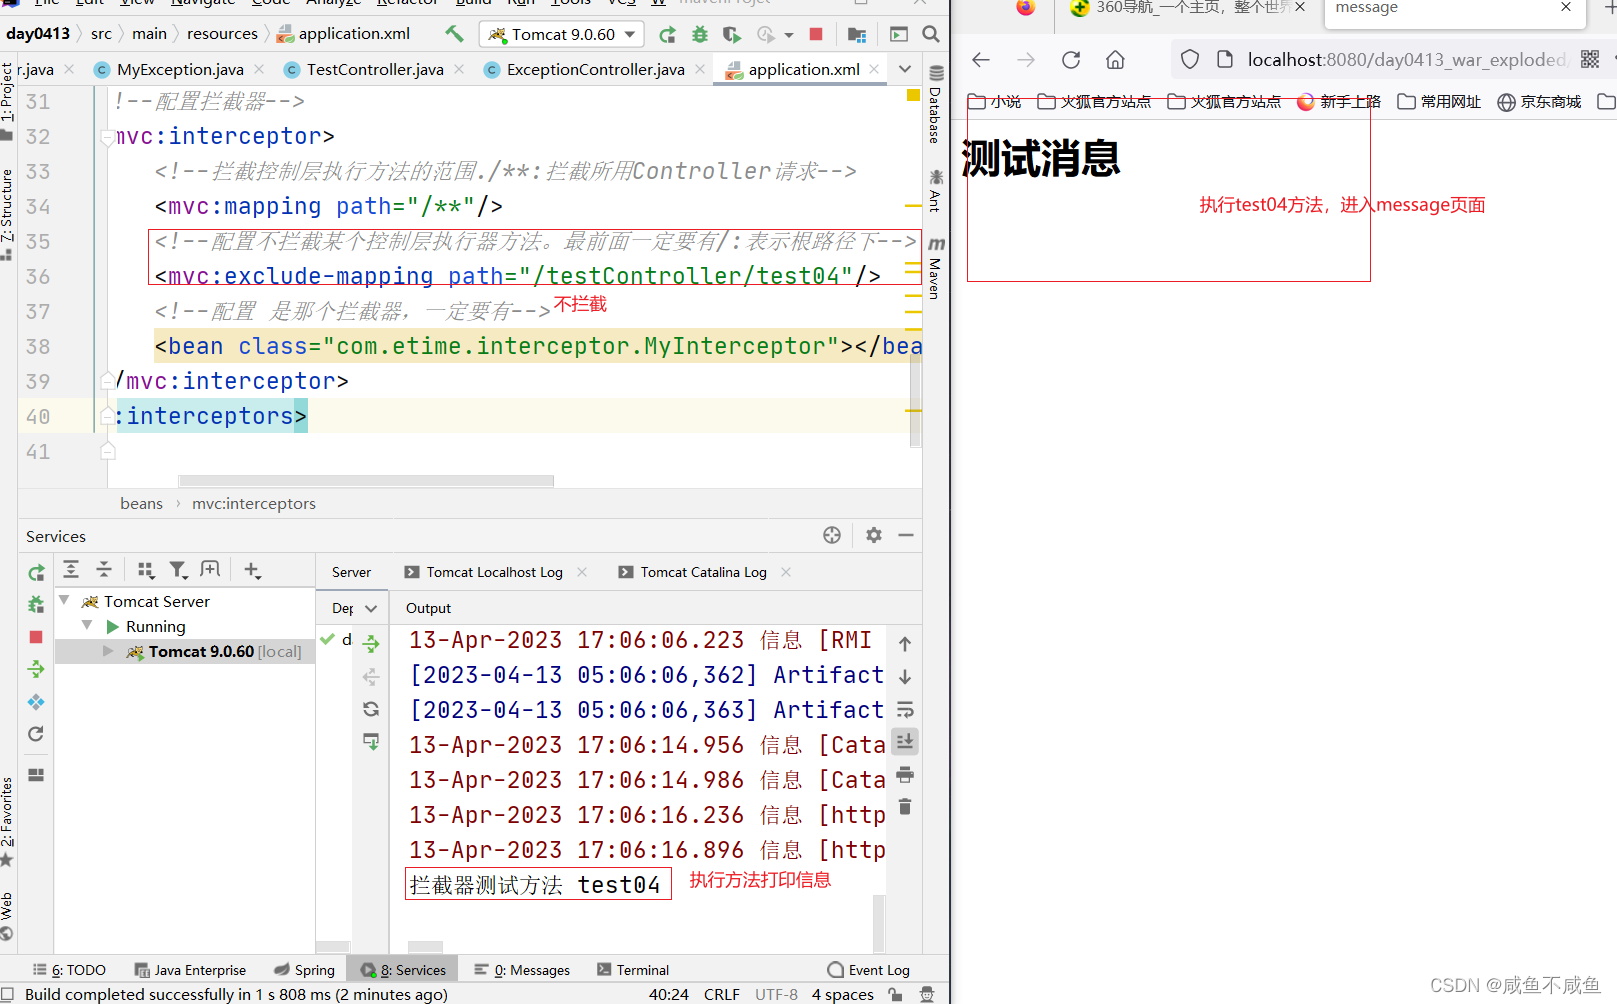This screenshot has width=1617, height=1004.
Task: Open Java Enterprise tool window
Action: (x=190, y=970)
